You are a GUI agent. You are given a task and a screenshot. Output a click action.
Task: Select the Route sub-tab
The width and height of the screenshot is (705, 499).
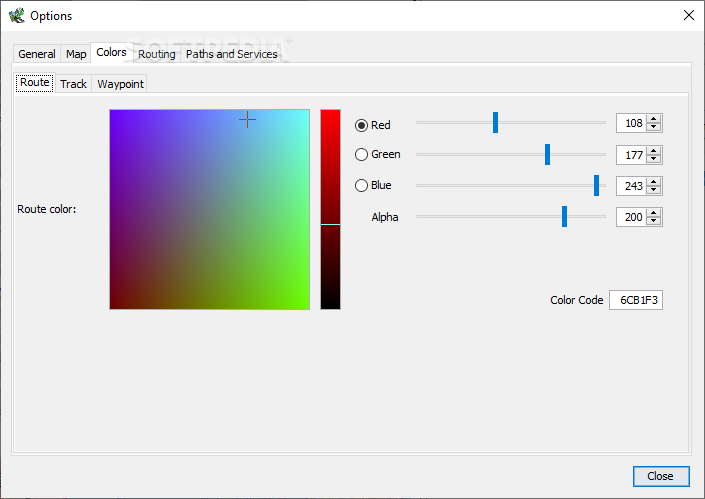coord(35,82)
